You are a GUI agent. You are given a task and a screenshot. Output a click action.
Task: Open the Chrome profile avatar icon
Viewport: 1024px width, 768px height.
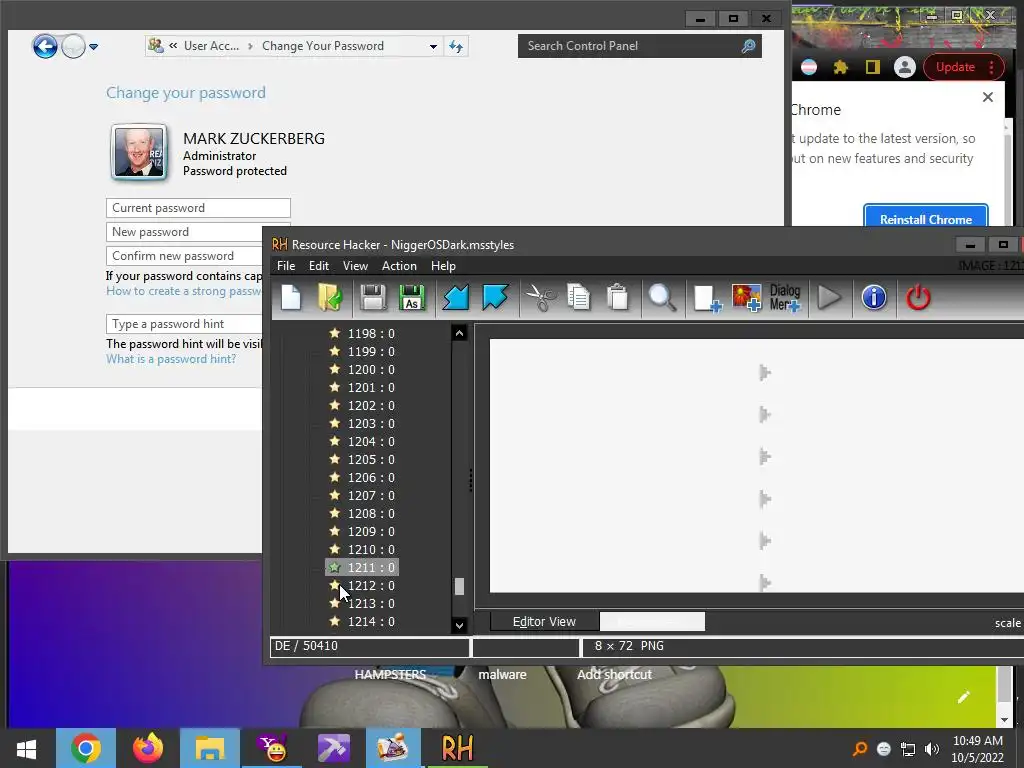(904, 67)
